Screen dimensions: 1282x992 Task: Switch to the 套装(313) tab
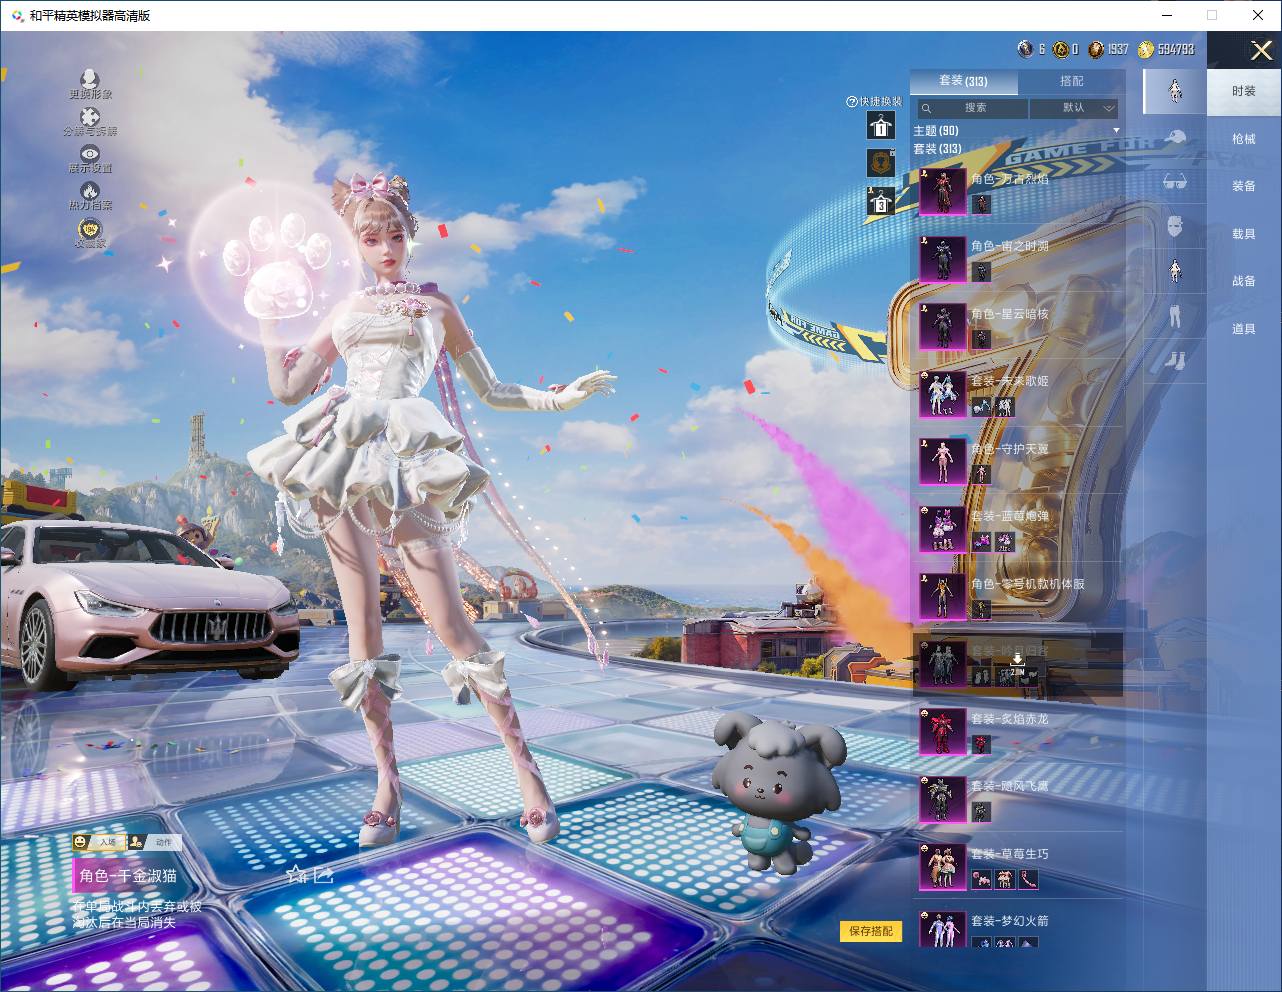tap(963, 81)
